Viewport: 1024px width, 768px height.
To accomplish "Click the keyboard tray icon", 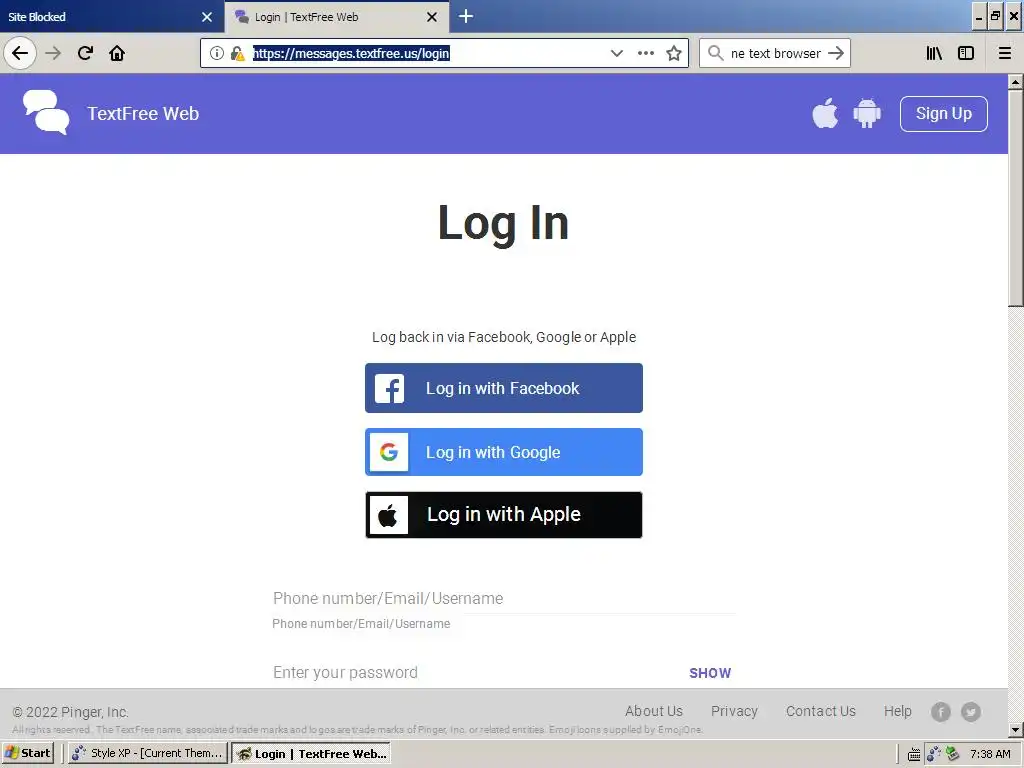I will click(x=914, y=754).
